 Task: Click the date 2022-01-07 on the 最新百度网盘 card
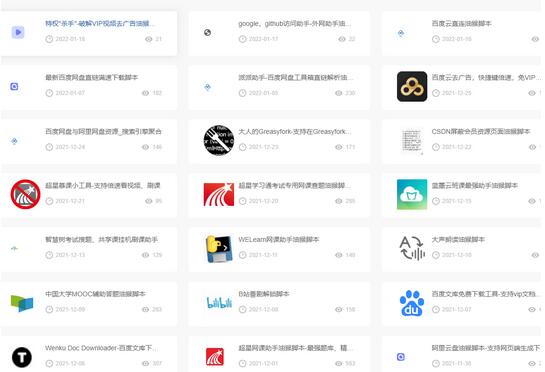tap(70, 93)
